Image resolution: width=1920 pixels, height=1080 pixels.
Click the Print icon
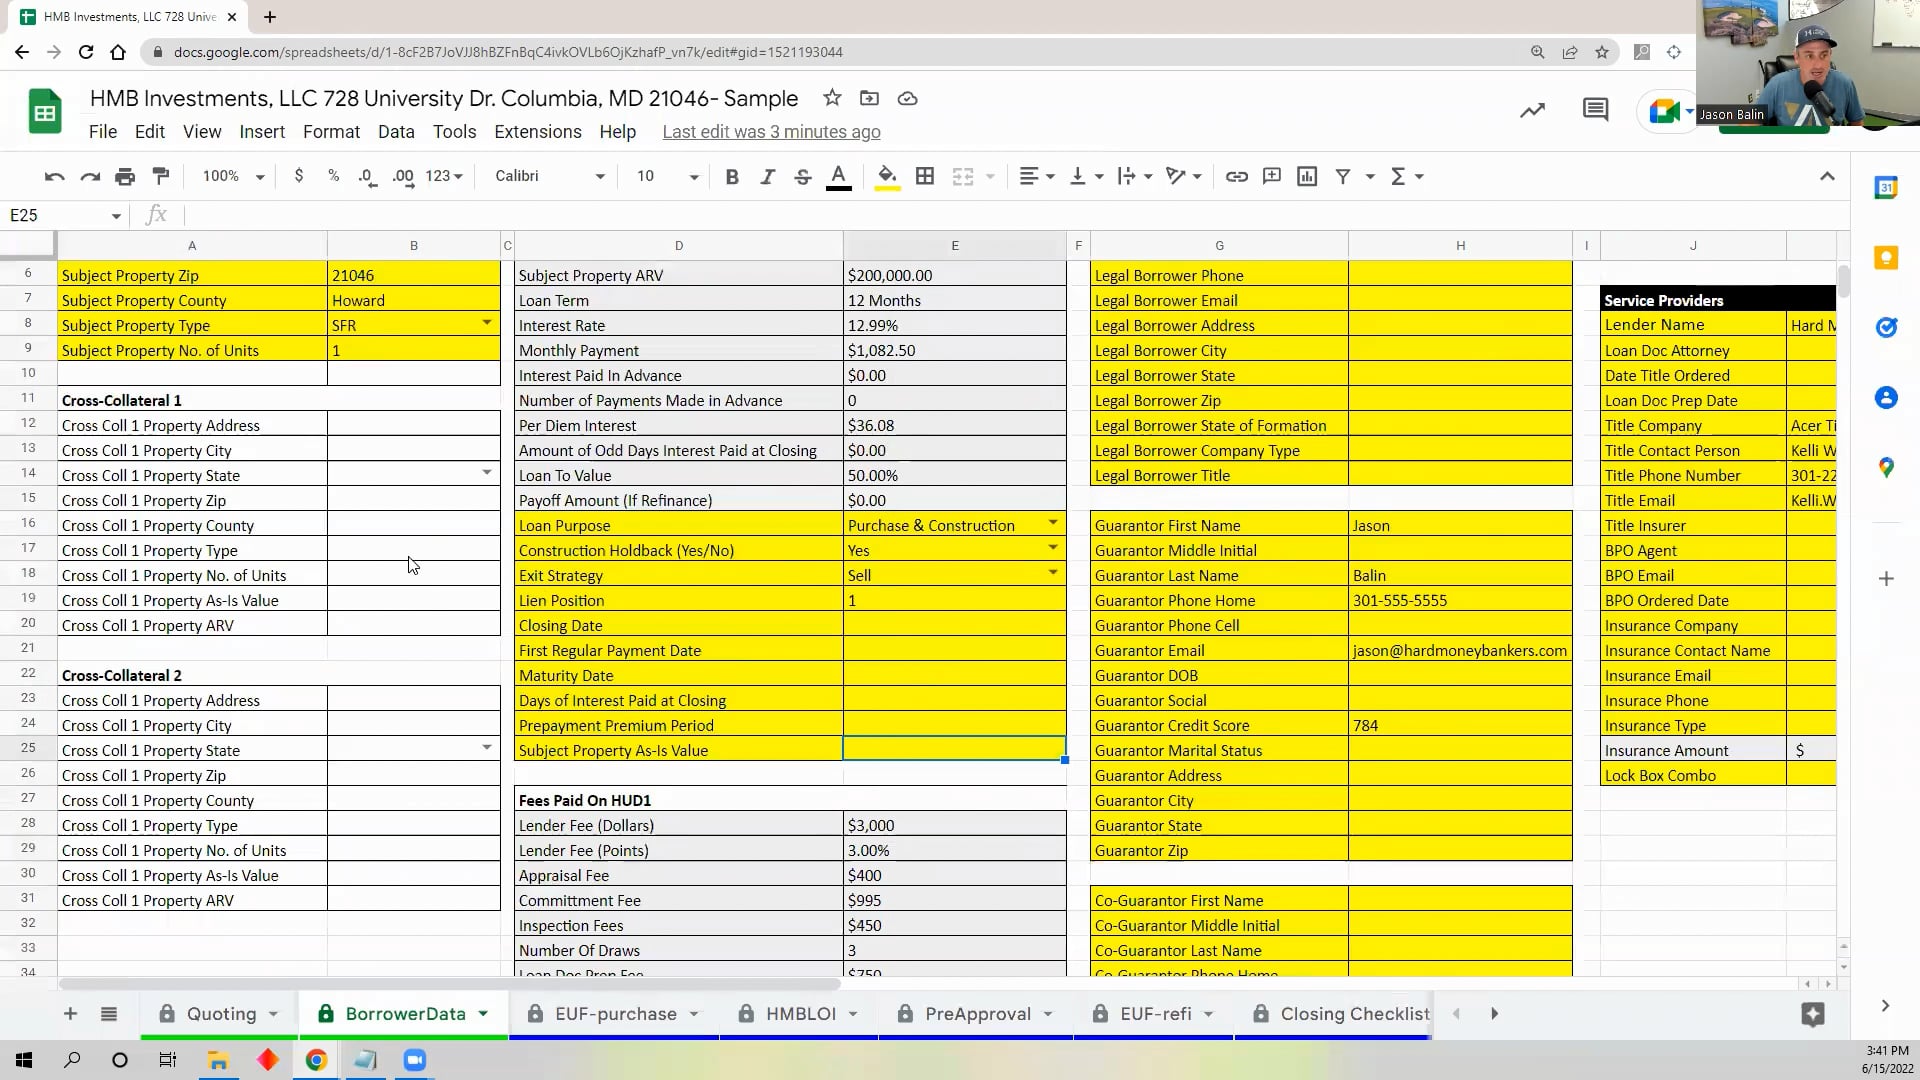pyautogui.click(x=125, y=177)
